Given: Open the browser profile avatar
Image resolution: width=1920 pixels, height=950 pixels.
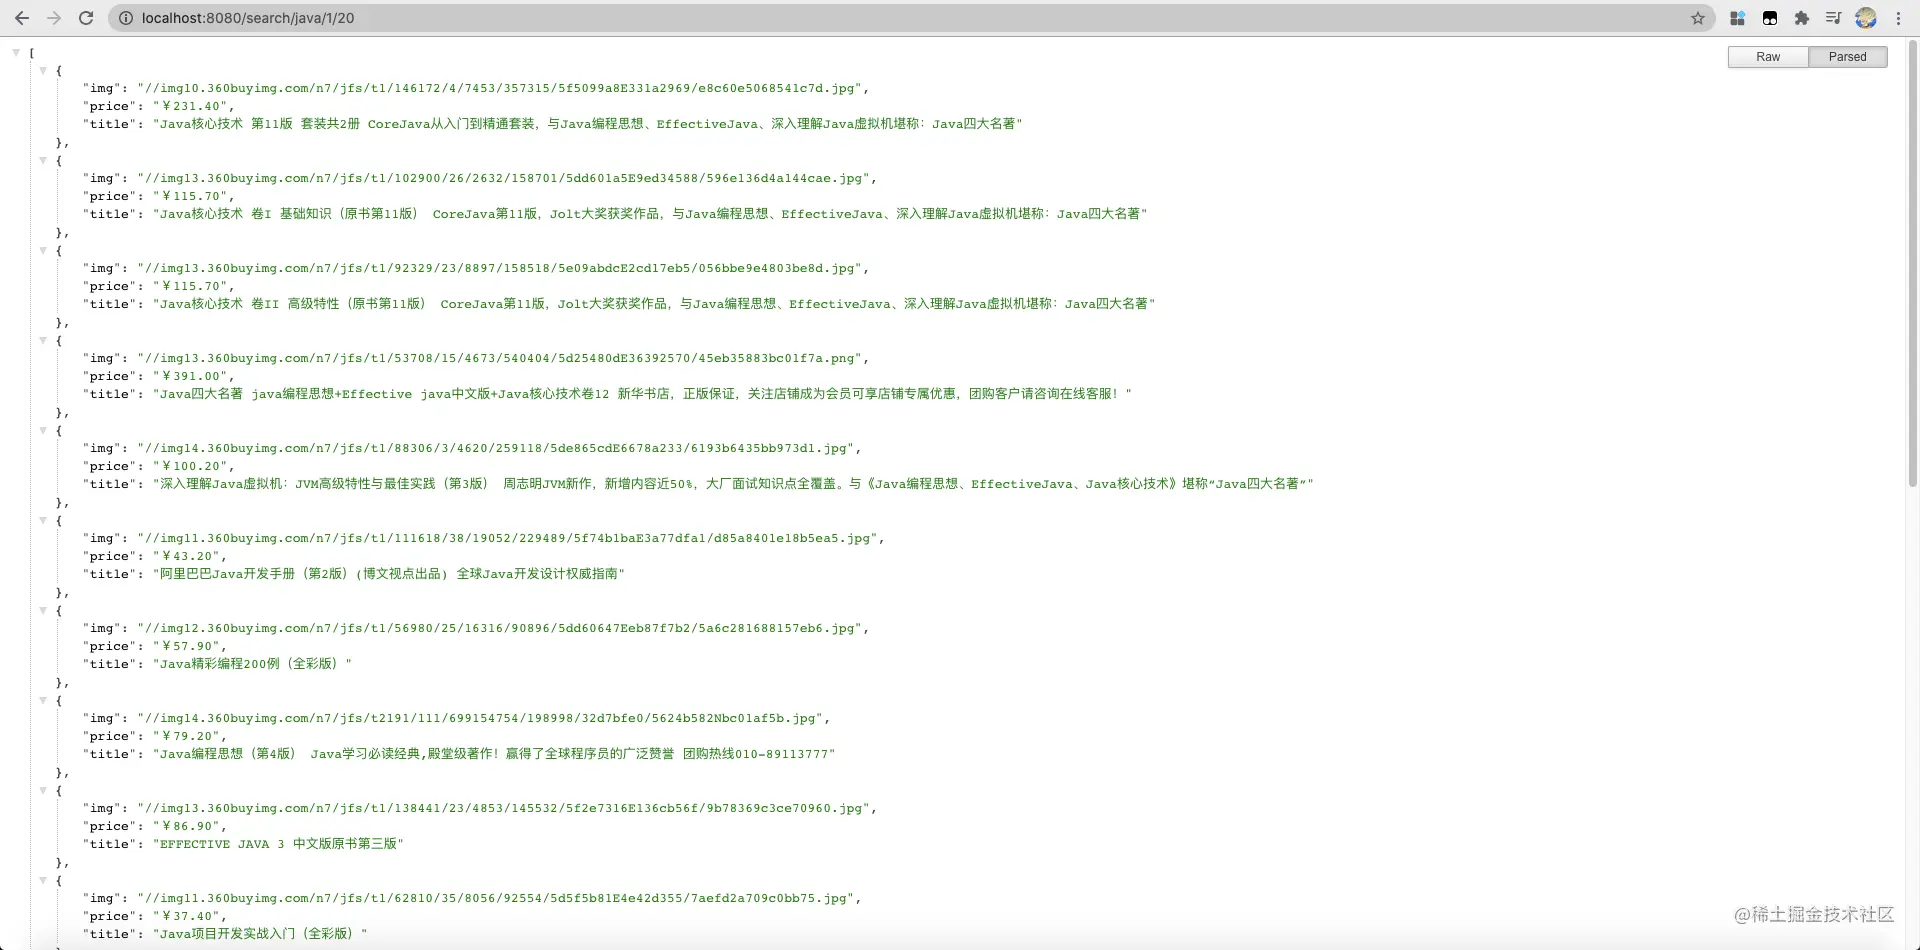Looking at the screenshot, I should (x=1866, y=18).
